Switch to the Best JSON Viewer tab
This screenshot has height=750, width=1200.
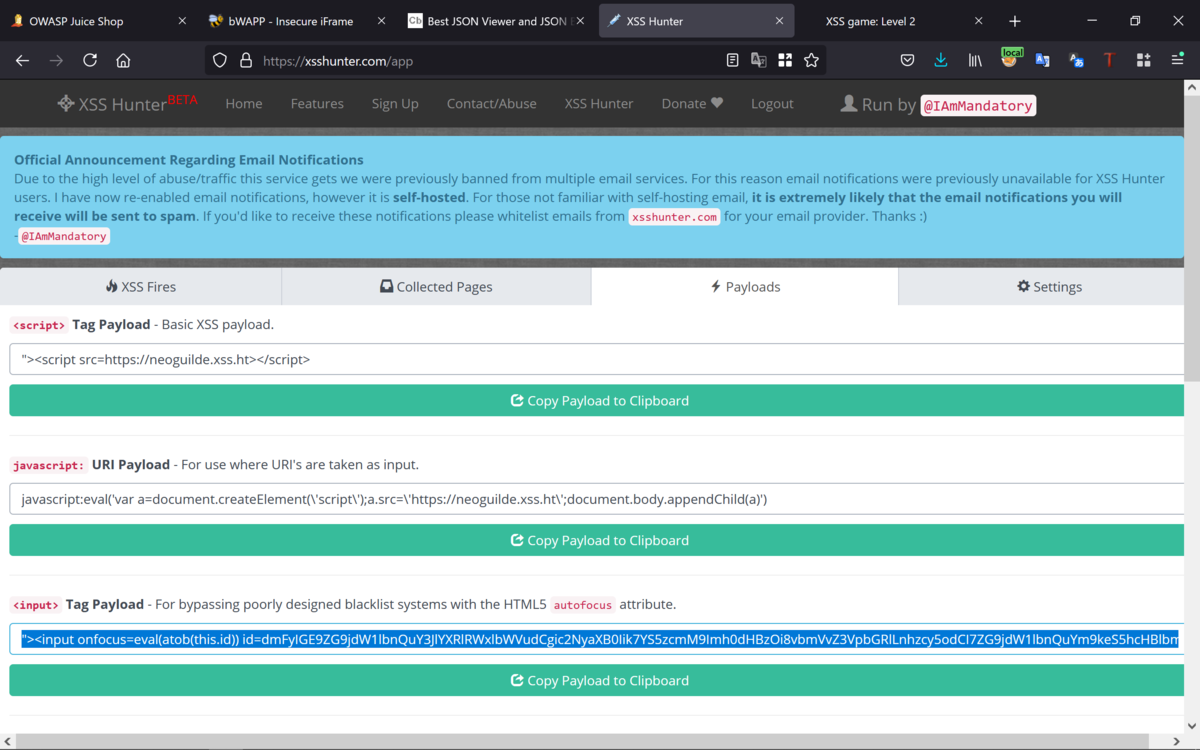(496, 21)
